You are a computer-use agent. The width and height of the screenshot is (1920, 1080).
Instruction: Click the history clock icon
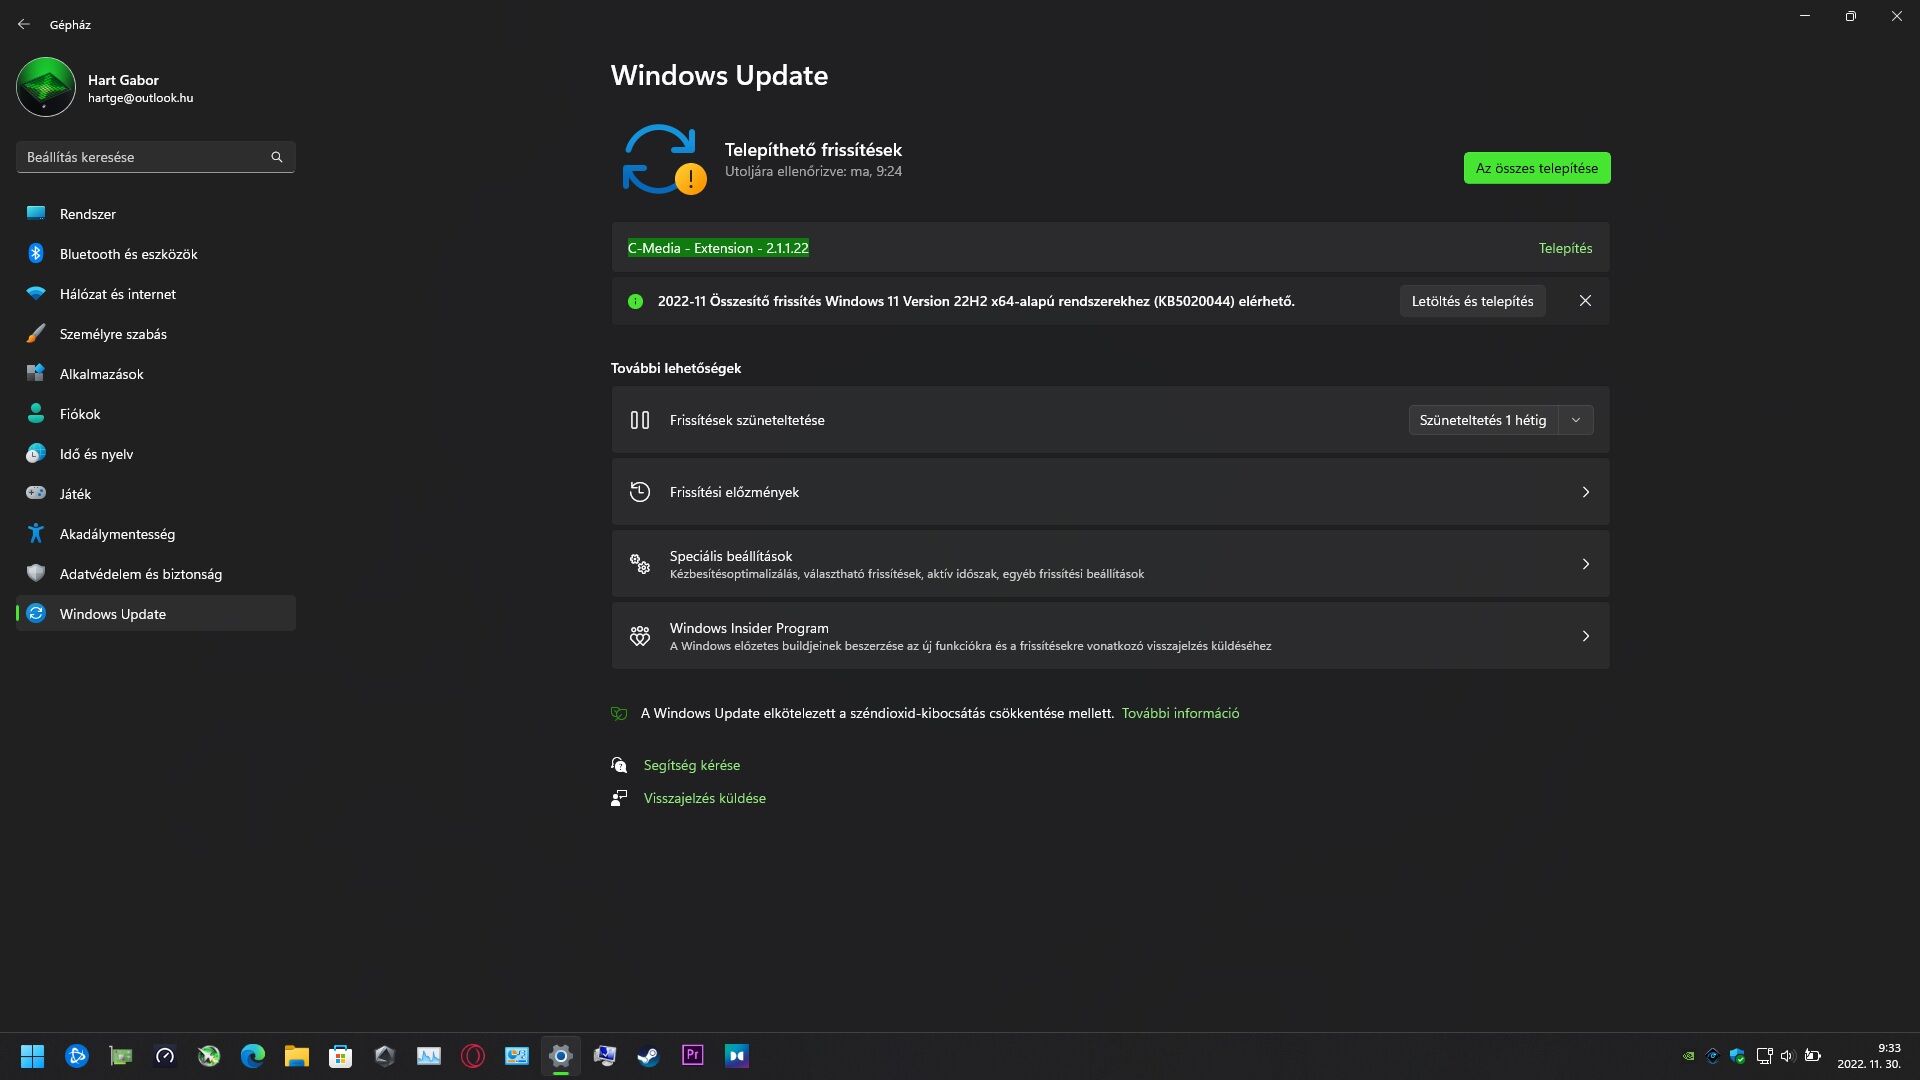640,492
